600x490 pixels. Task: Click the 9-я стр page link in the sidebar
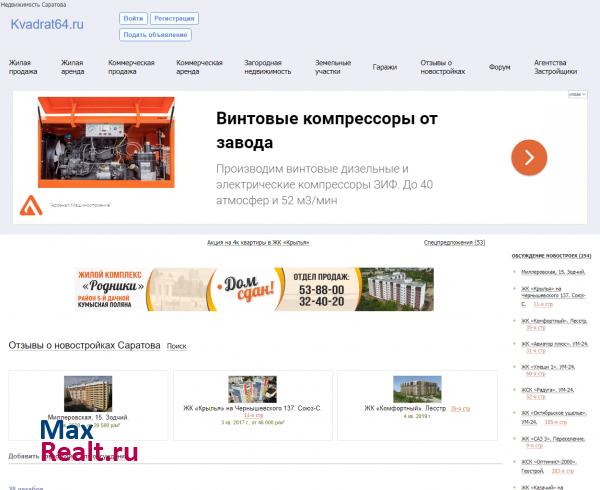(535, 446)
